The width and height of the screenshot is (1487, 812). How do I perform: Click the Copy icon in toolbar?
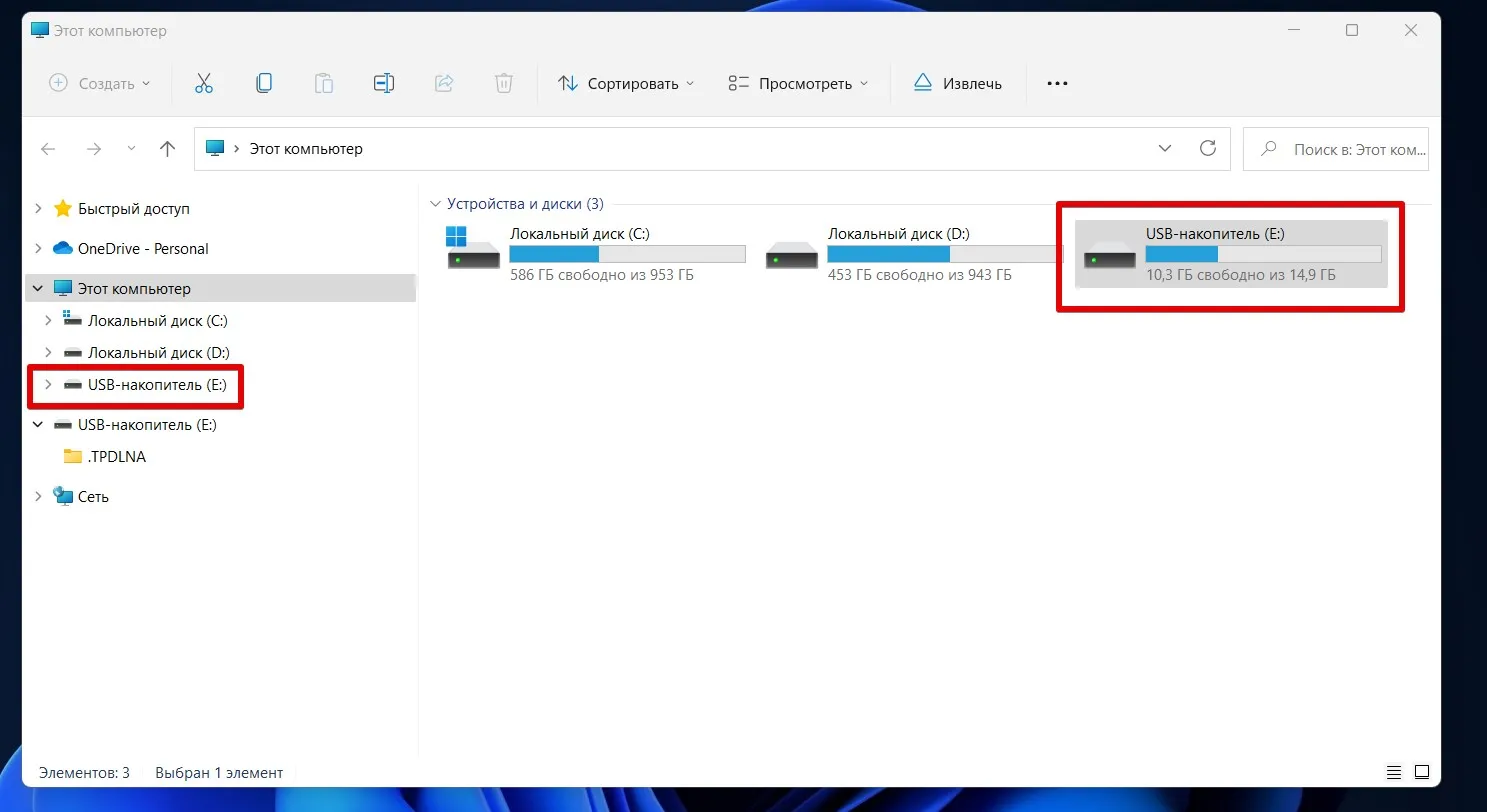click(x=264, y=83)
